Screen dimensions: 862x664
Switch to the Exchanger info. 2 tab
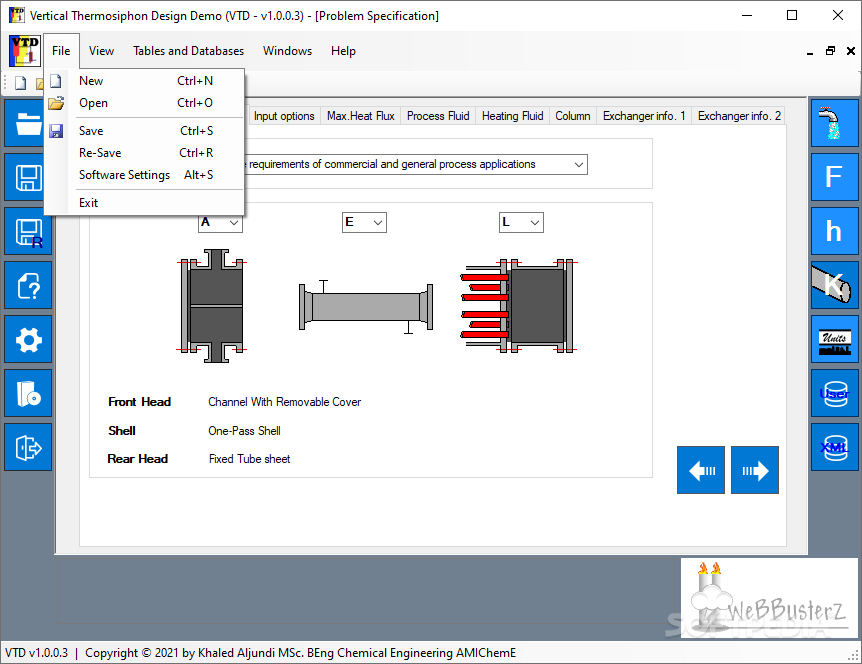tap(739, 116)
